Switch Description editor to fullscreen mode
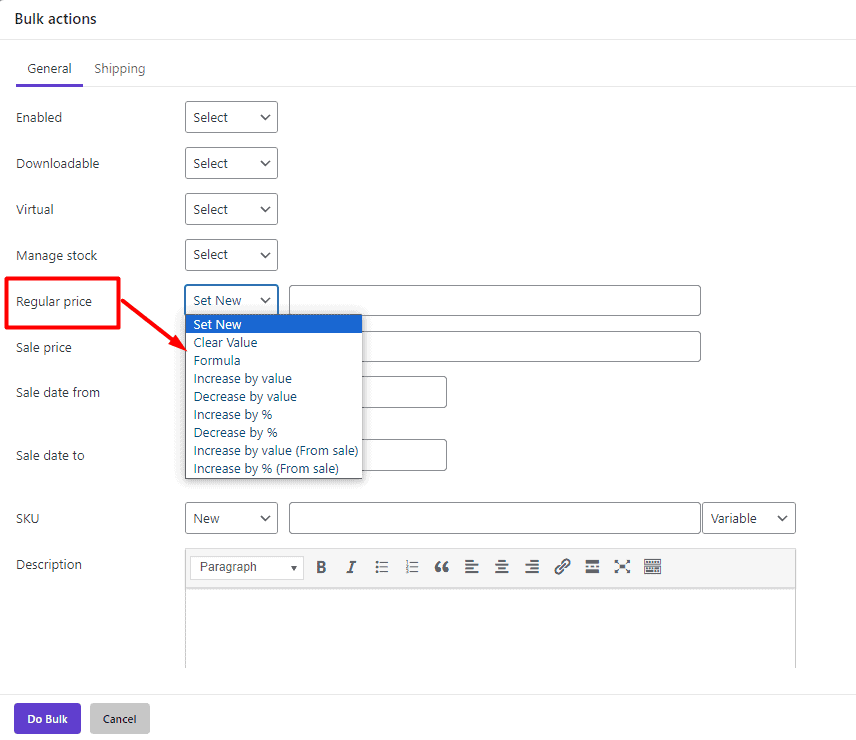This screenshot has height=740, width=856. point(622,566)
